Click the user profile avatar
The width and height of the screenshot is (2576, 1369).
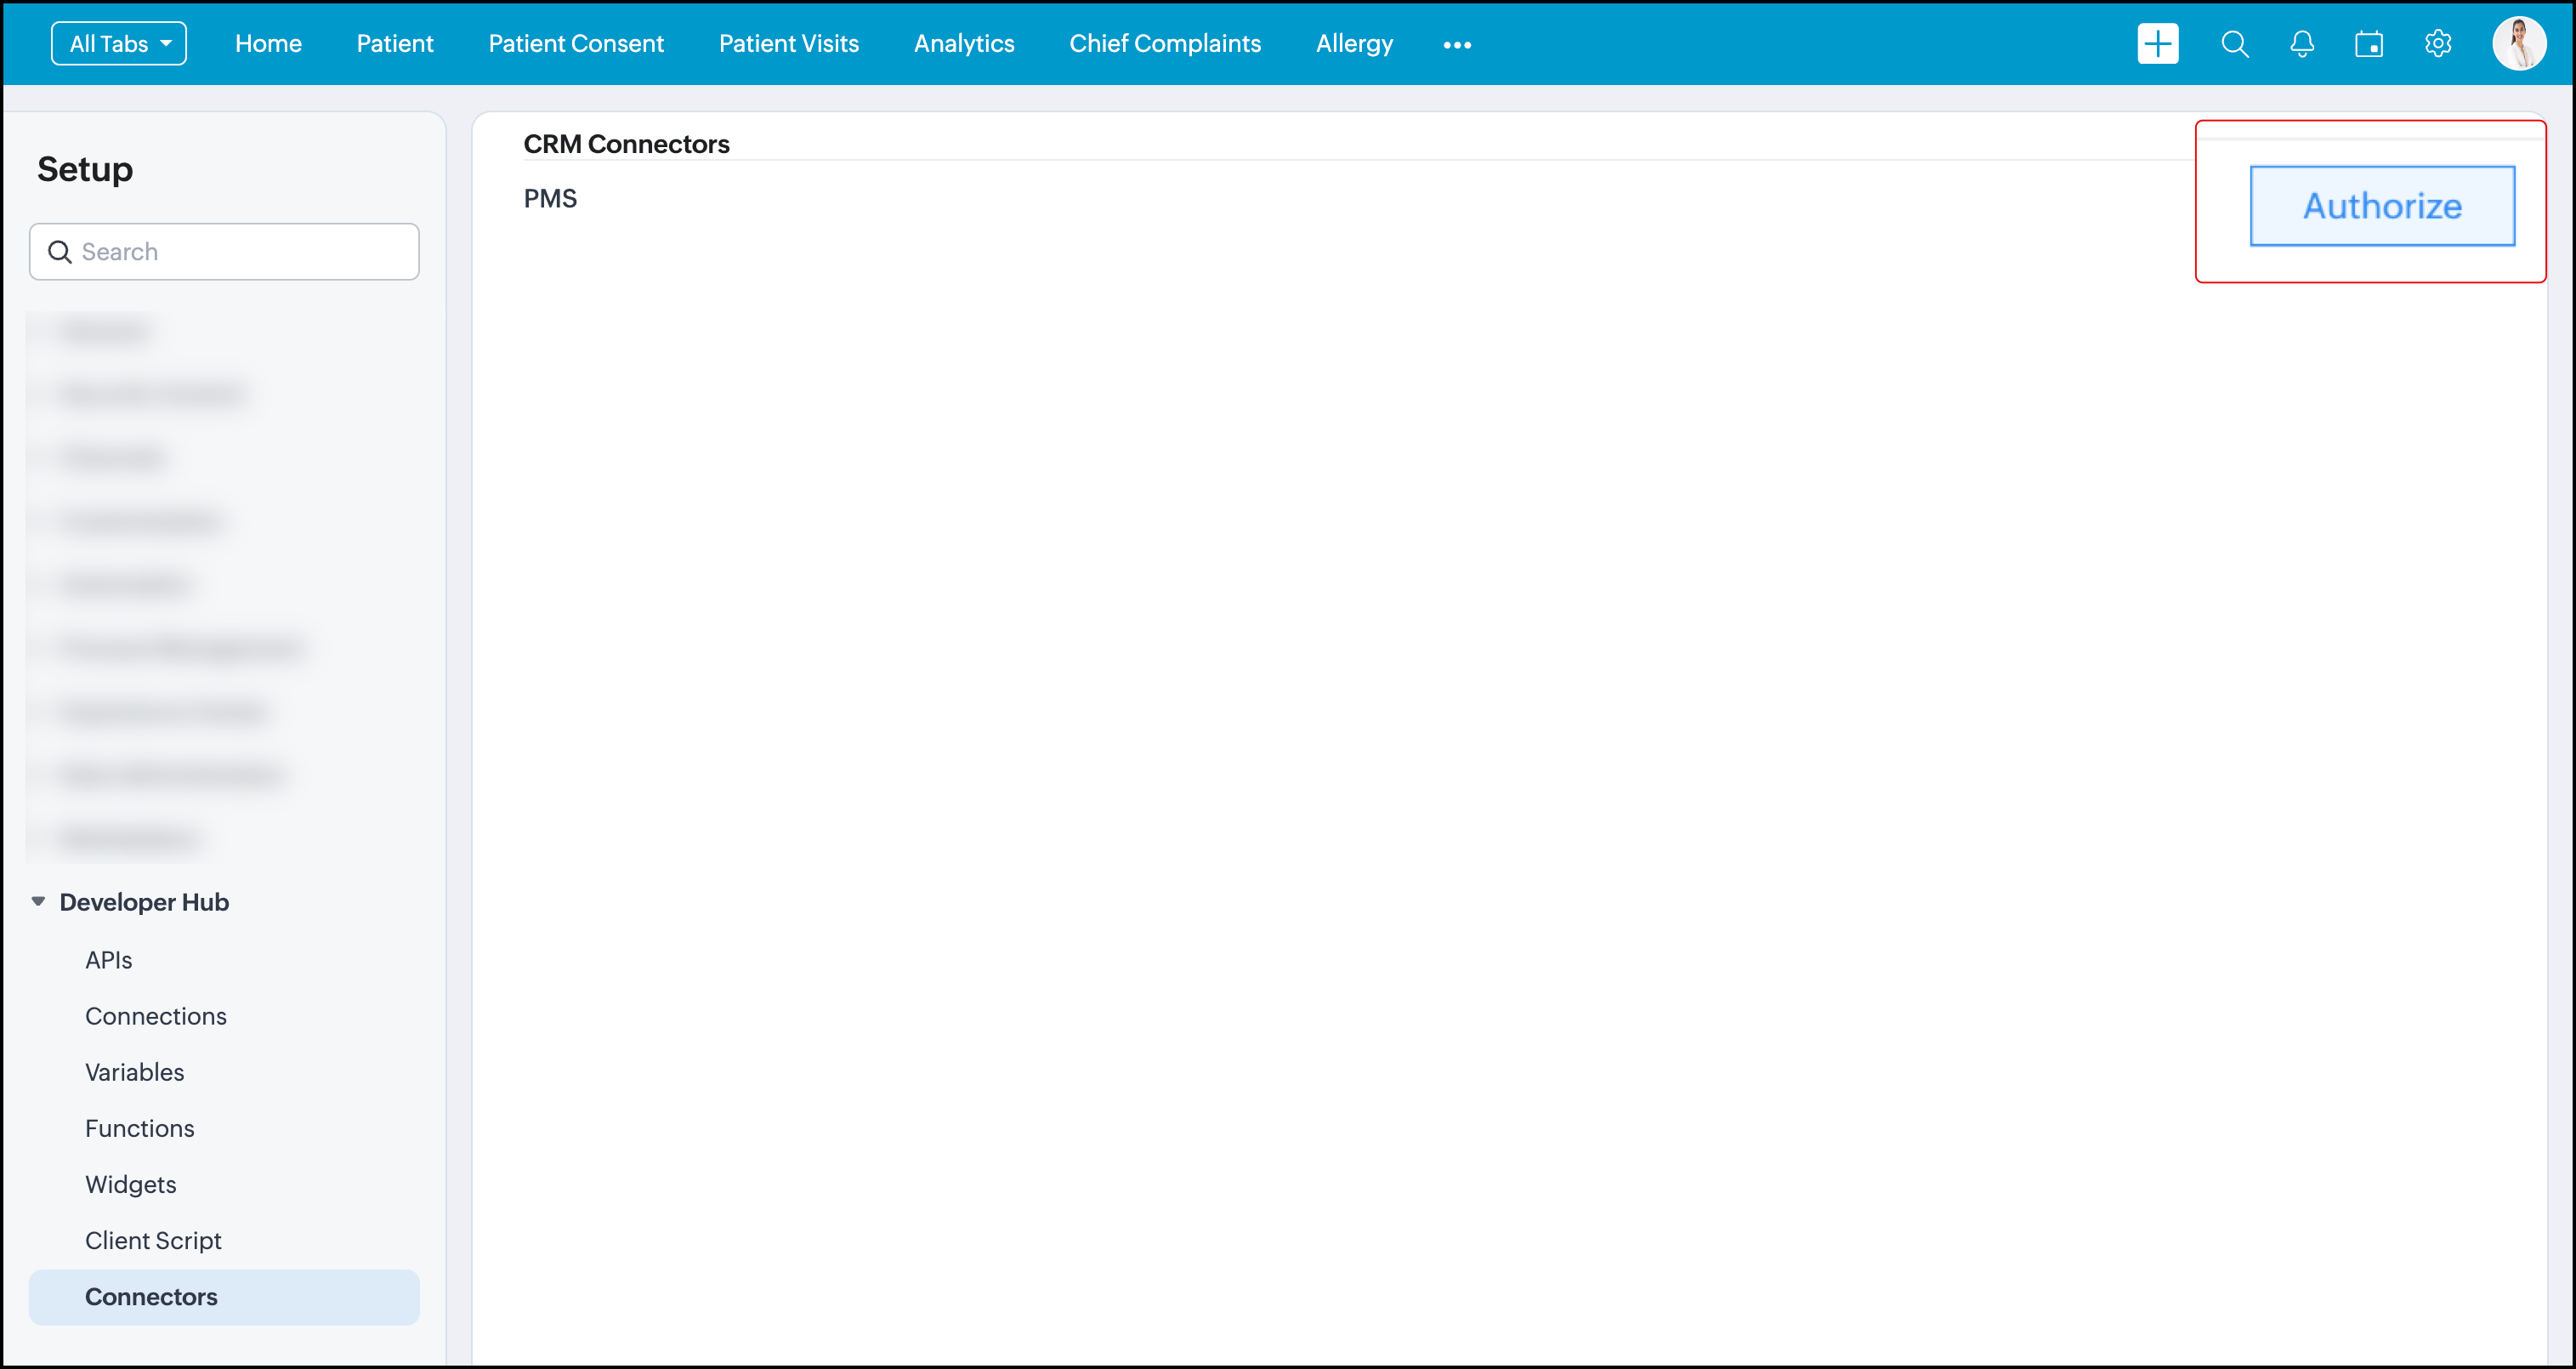pos(2518,44)
